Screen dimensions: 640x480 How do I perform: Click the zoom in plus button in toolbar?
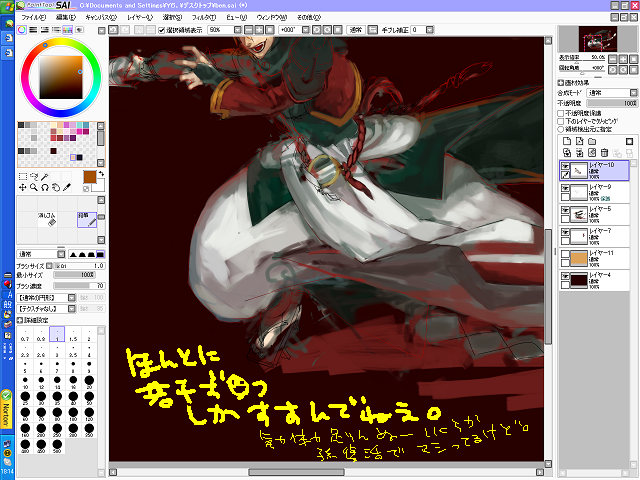(x=259, y=30)
